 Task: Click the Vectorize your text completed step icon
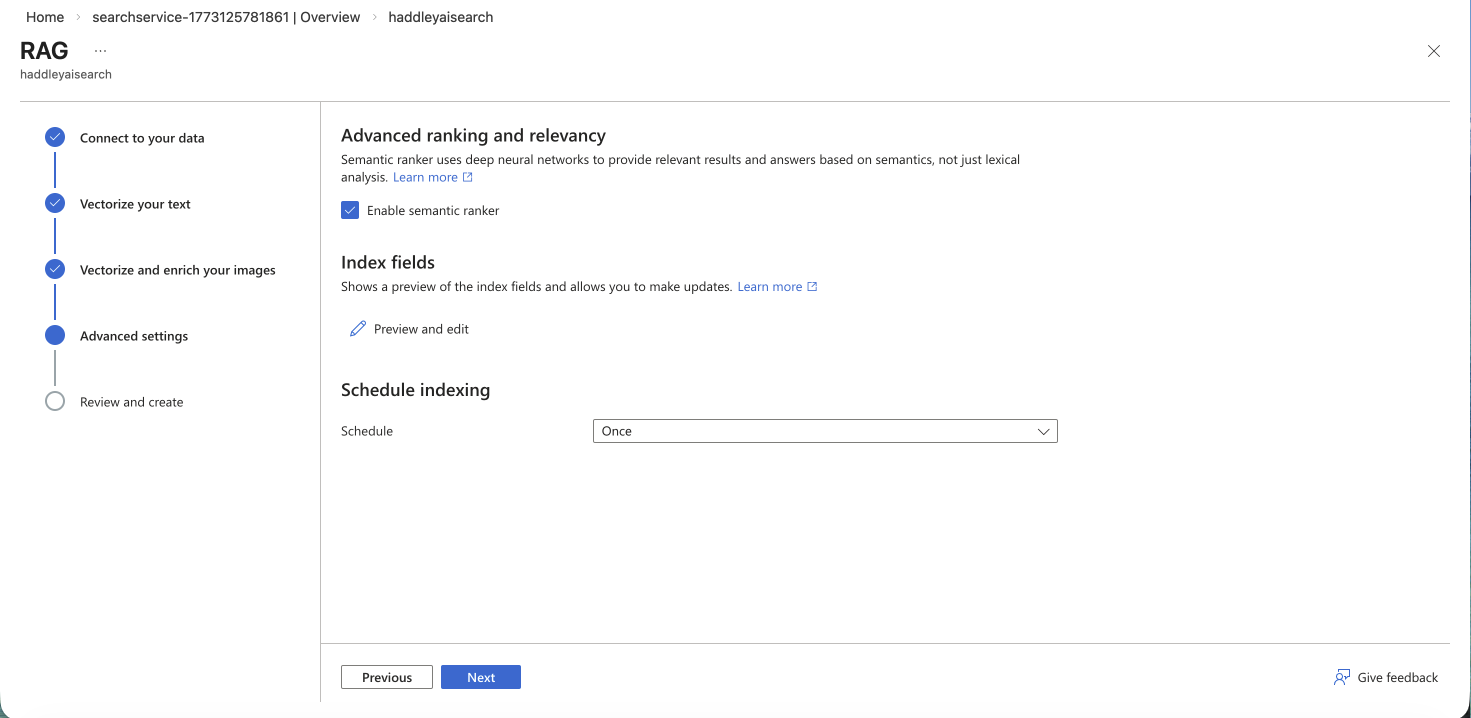[55, 202]
